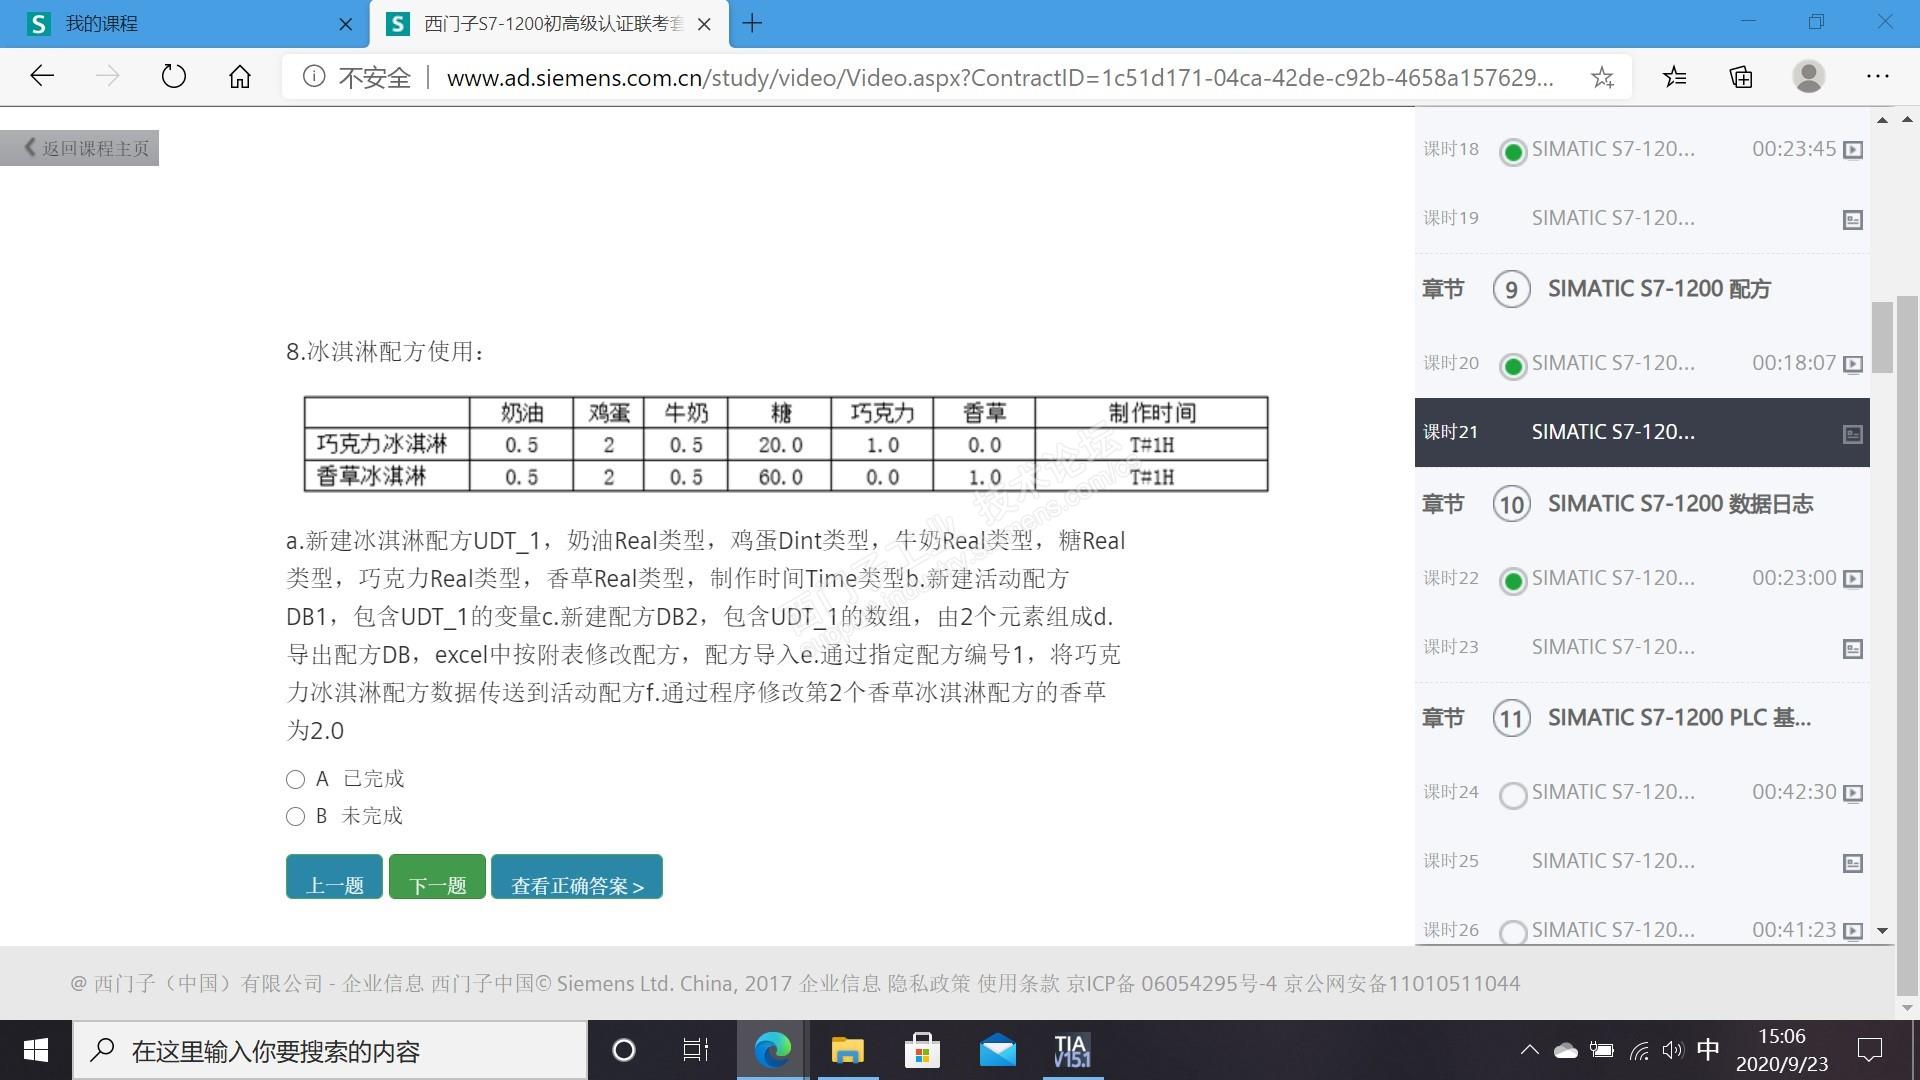Open TIA Portal V15.1 from taskbar
Viewport: 1920px width, 1080px height.
pyautogui.click(x=1071, y=1050)
